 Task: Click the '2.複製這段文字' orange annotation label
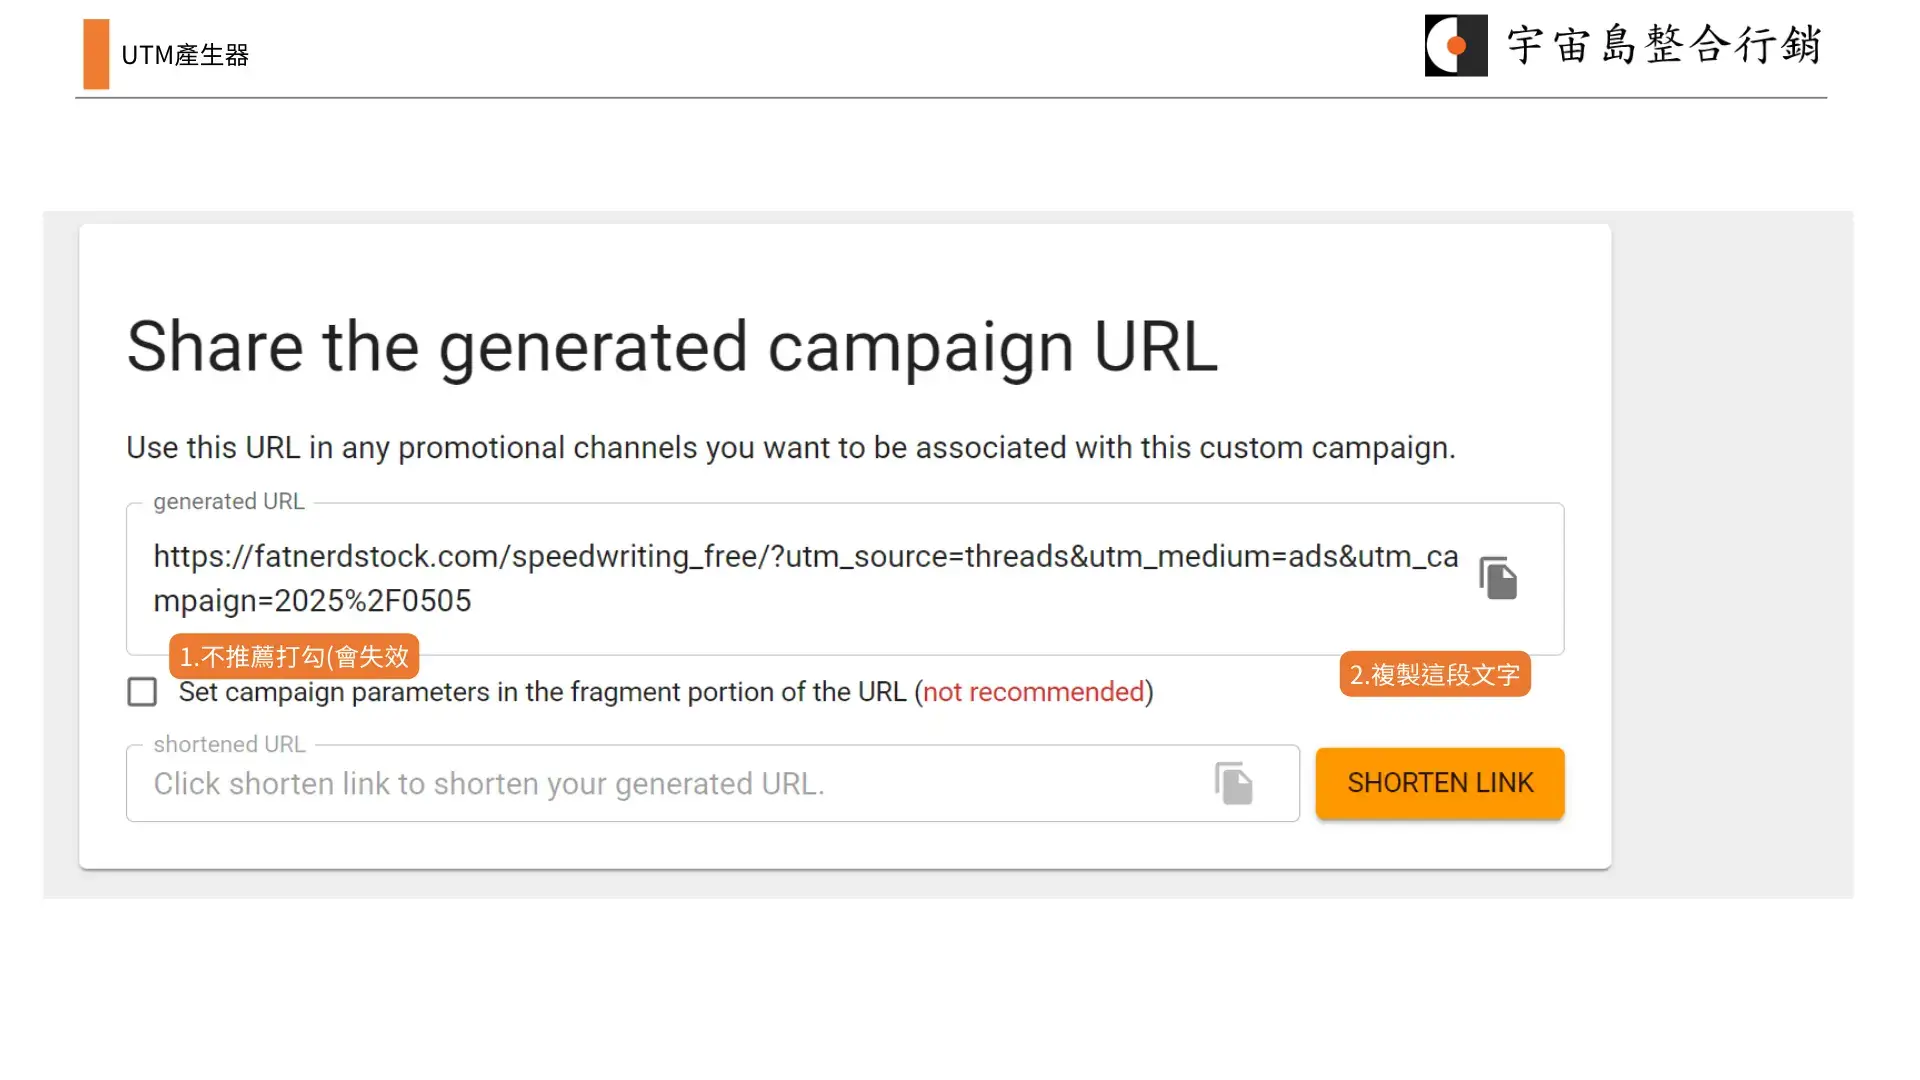pos(1435,675)
